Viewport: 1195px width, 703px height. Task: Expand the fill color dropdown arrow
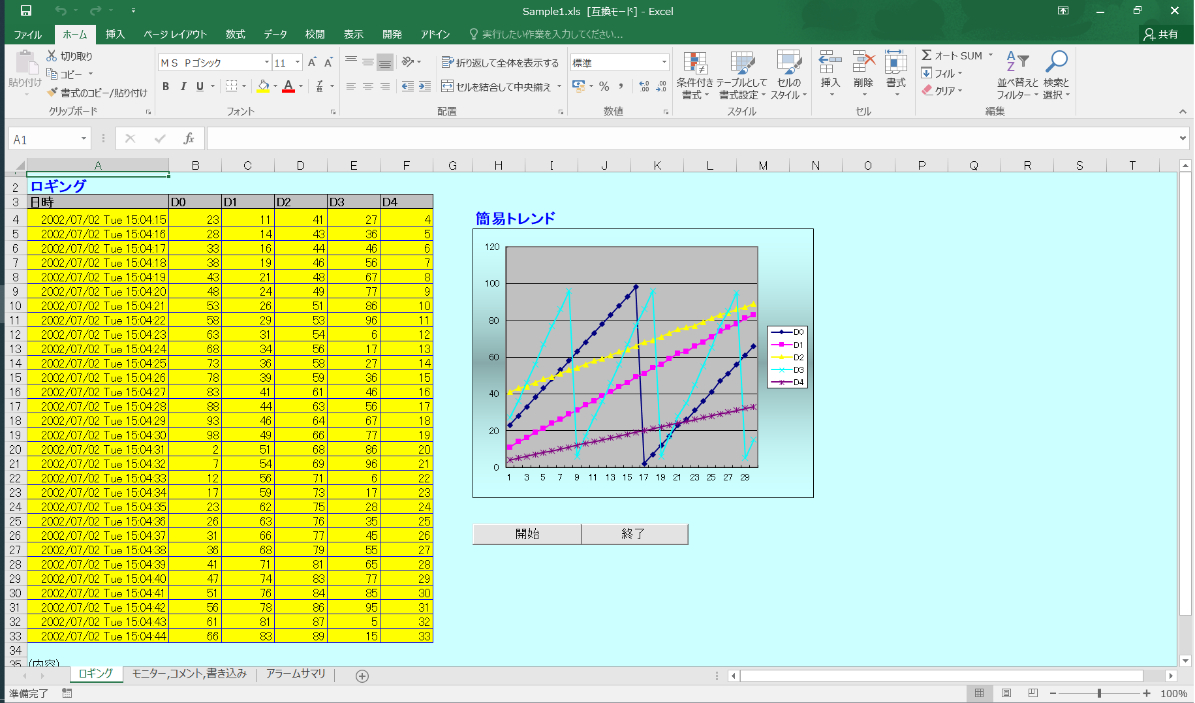coord(276,86)
